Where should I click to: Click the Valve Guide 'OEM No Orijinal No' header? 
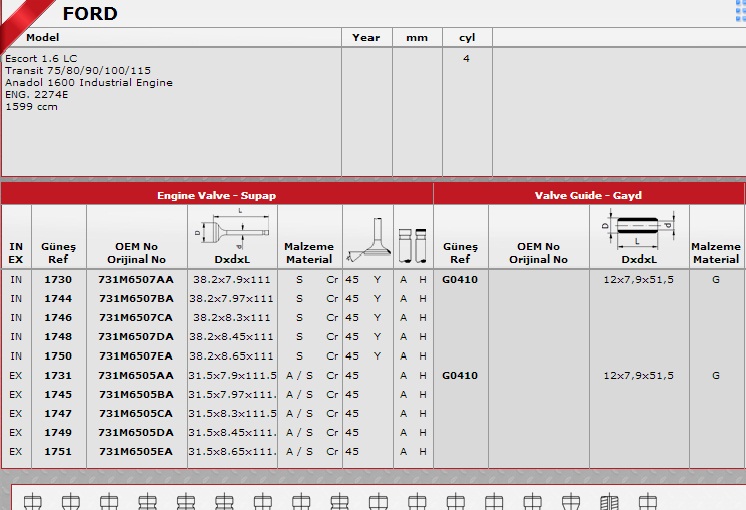tap(539, 253)
